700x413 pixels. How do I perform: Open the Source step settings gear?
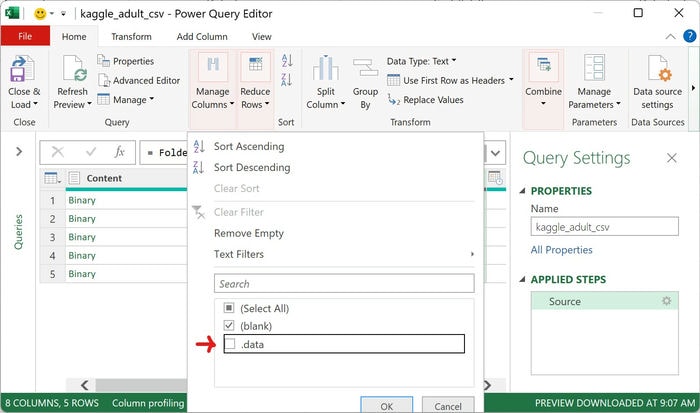coord(666,301)
